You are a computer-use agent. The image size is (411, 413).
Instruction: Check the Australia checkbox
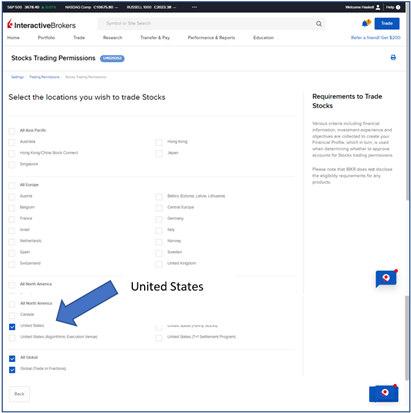pyautogui.click(x=12, y=142)
